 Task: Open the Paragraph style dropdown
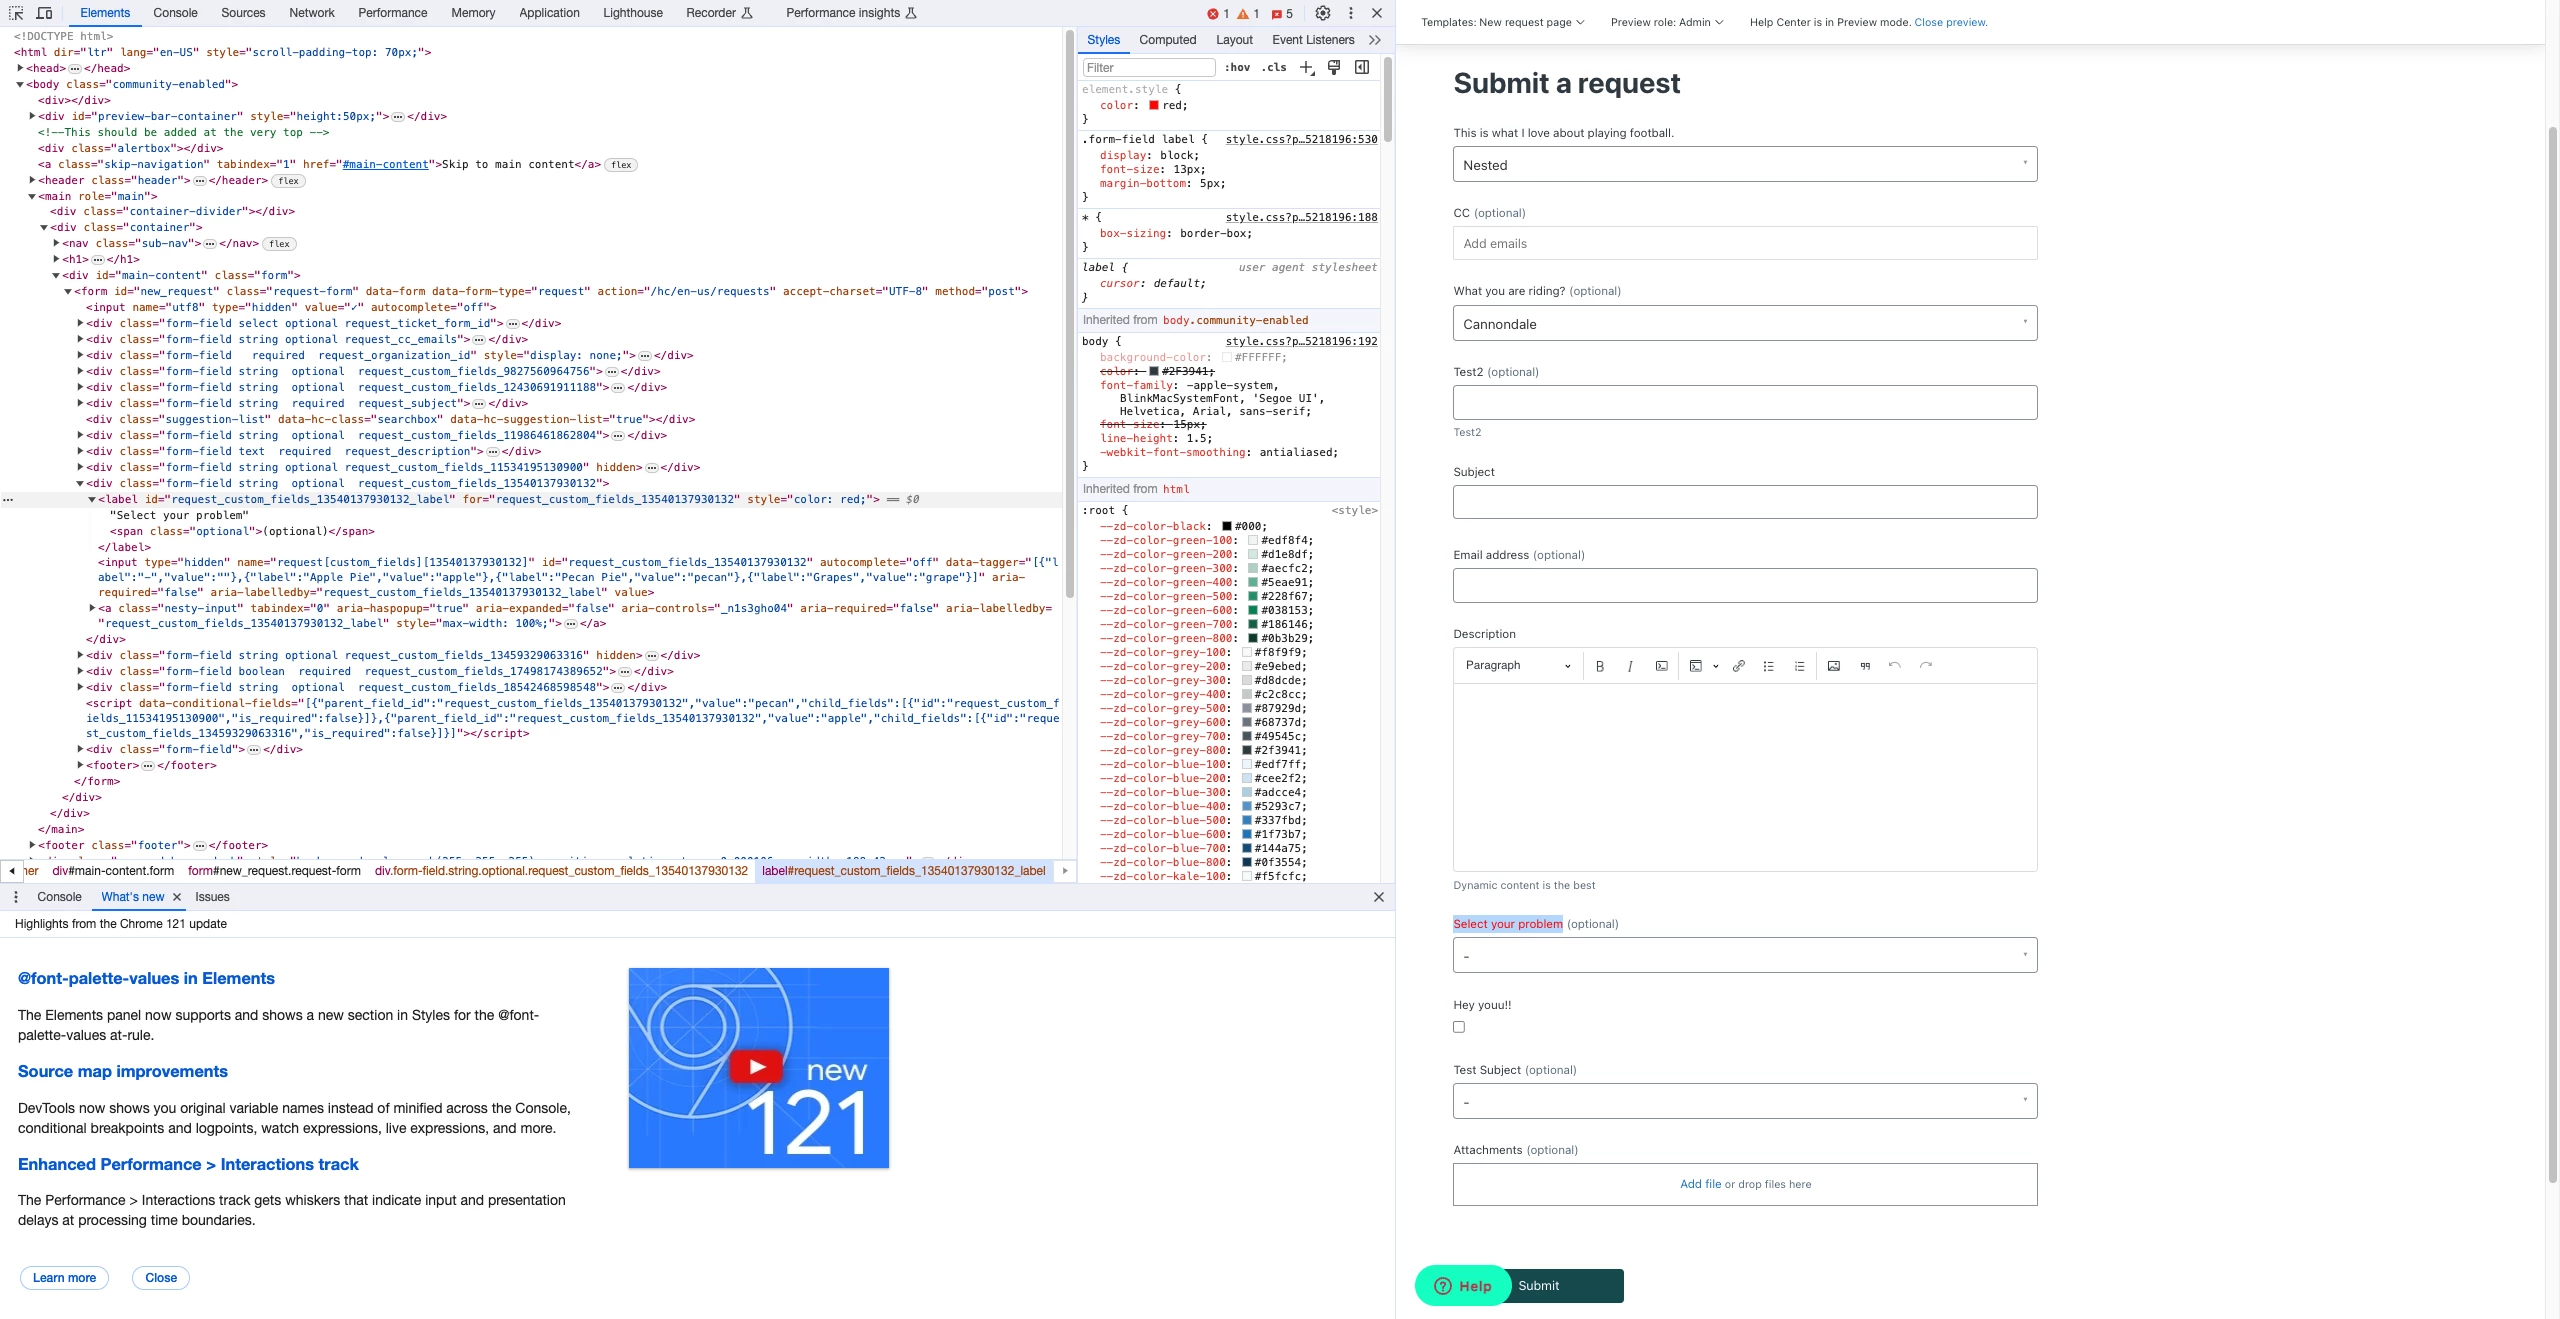pos(1517,666)
